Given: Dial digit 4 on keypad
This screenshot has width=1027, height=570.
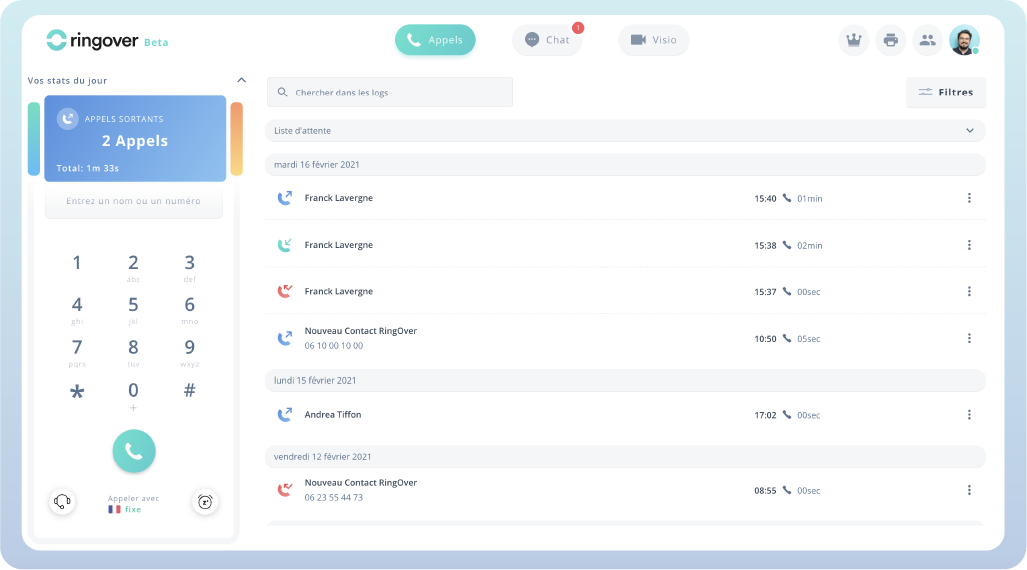Looking at the screenshot, I should [x=77, y=309].
